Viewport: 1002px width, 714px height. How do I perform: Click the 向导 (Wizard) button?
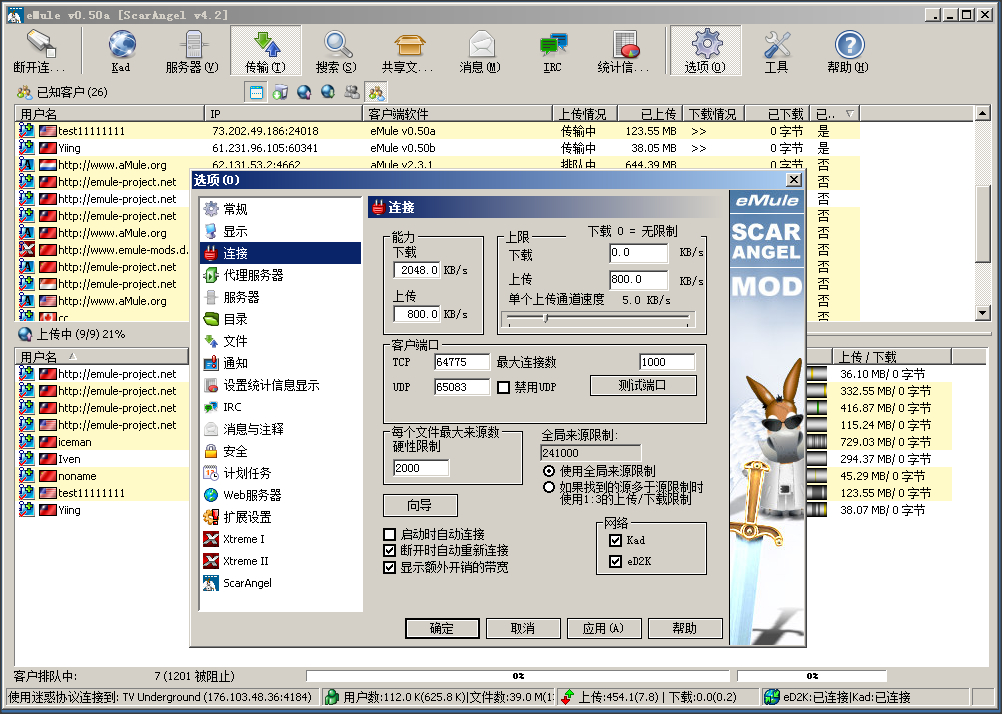420,505
